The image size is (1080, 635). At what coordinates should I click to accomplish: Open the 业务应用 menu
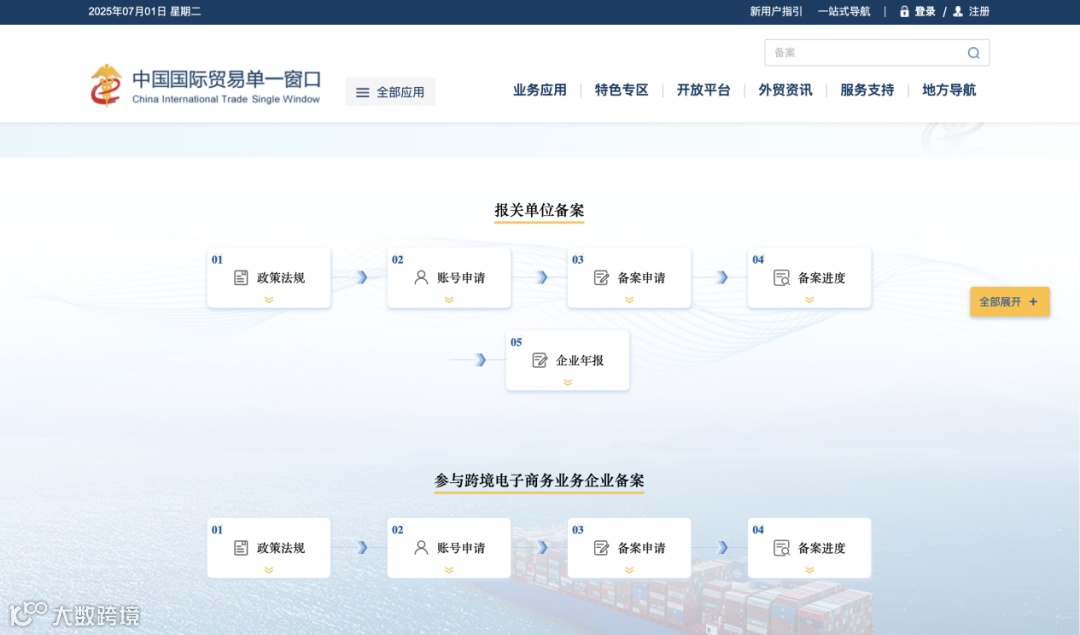539,90
